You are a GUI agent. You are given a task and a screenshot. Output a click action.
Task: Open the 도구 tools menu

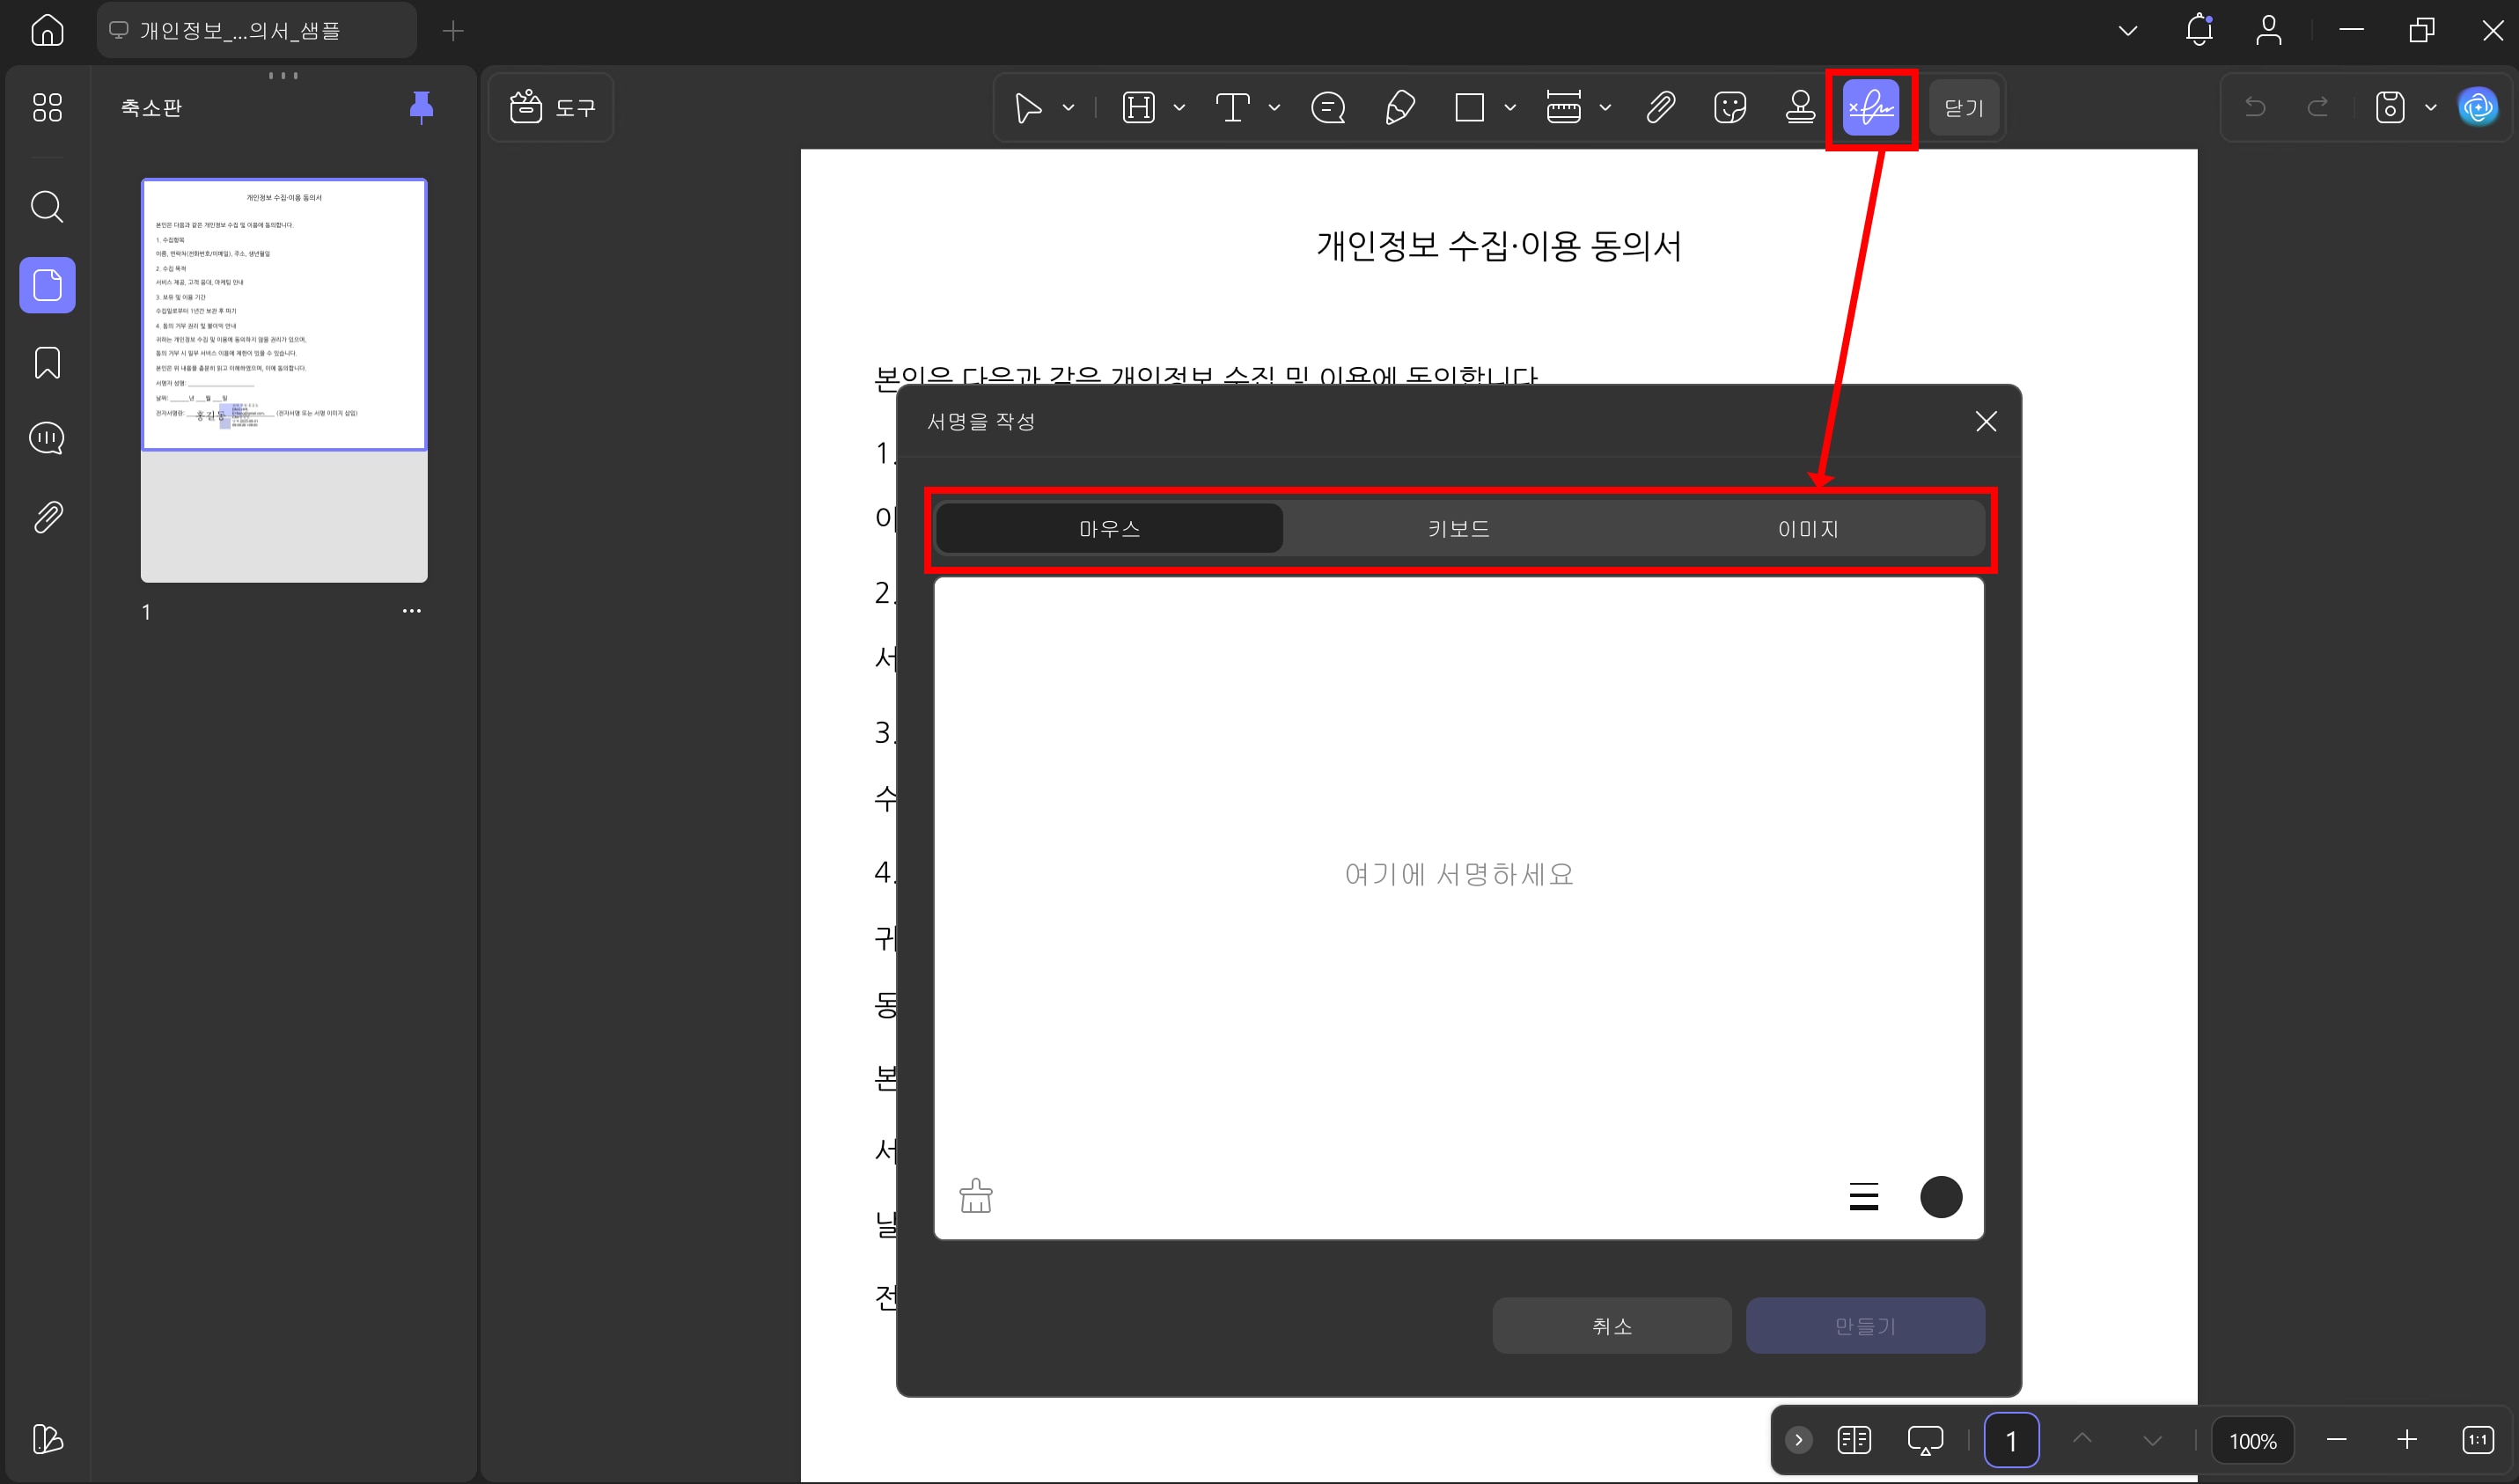[x=551, y=107]
